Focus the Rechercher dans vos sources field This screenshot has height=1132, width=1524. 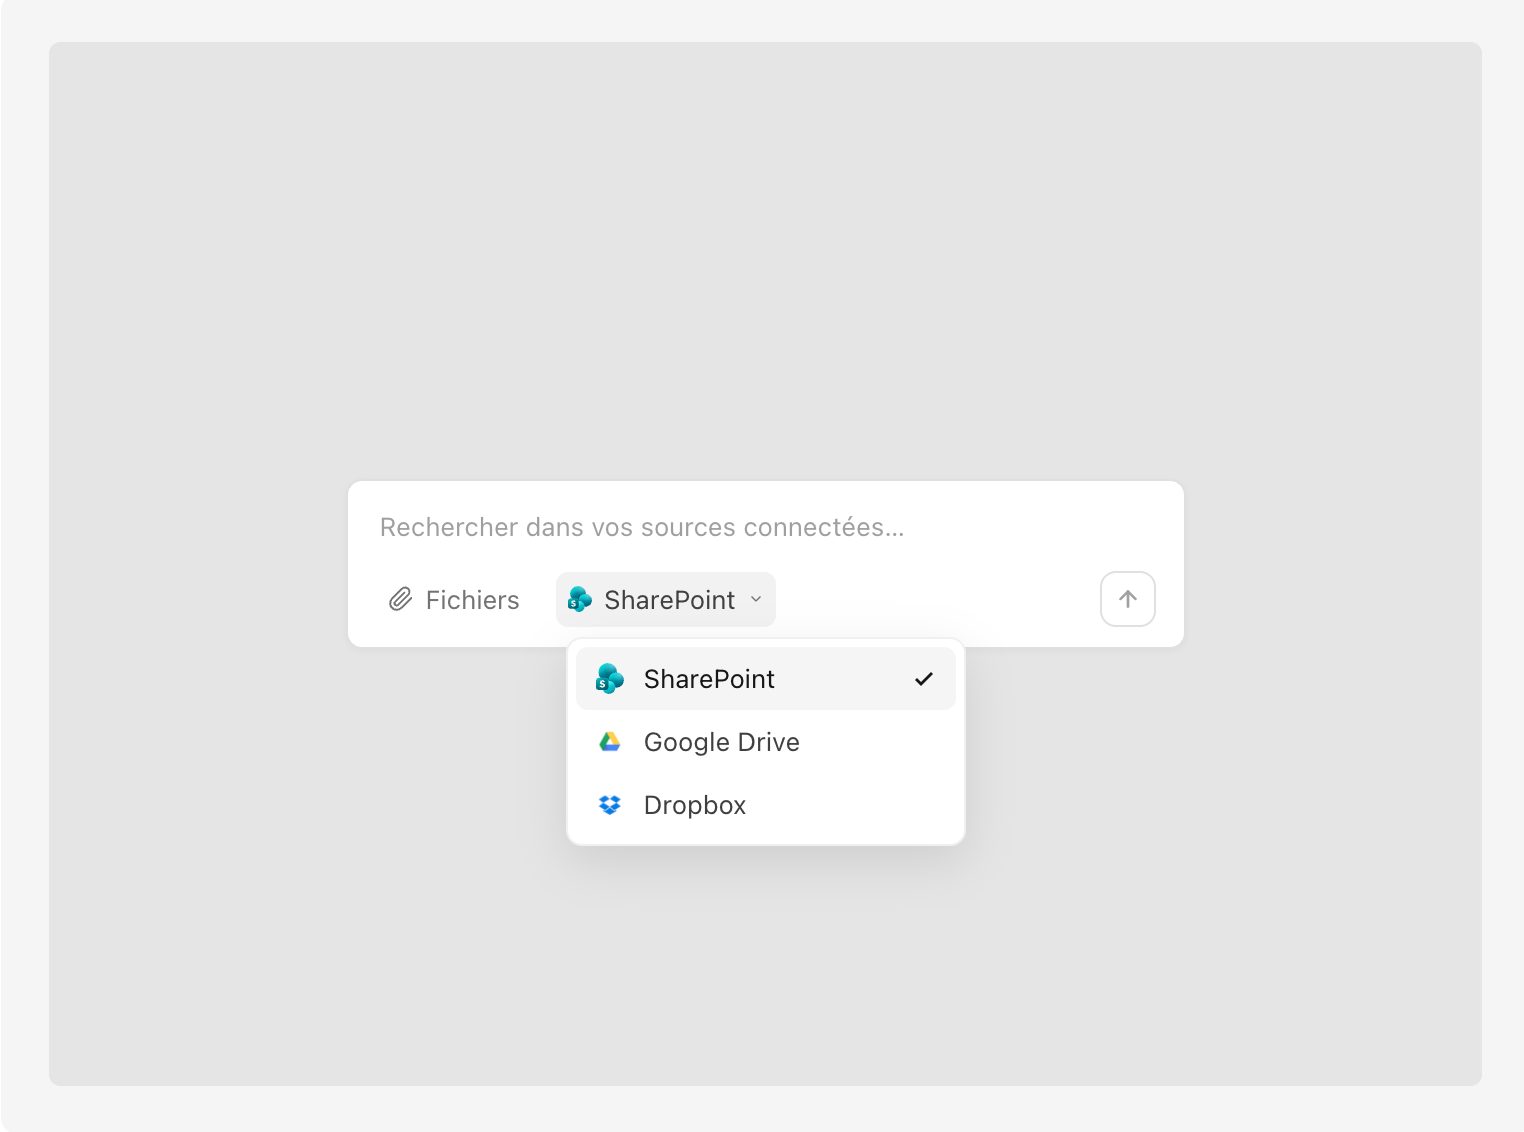click(x=766, y=527)
